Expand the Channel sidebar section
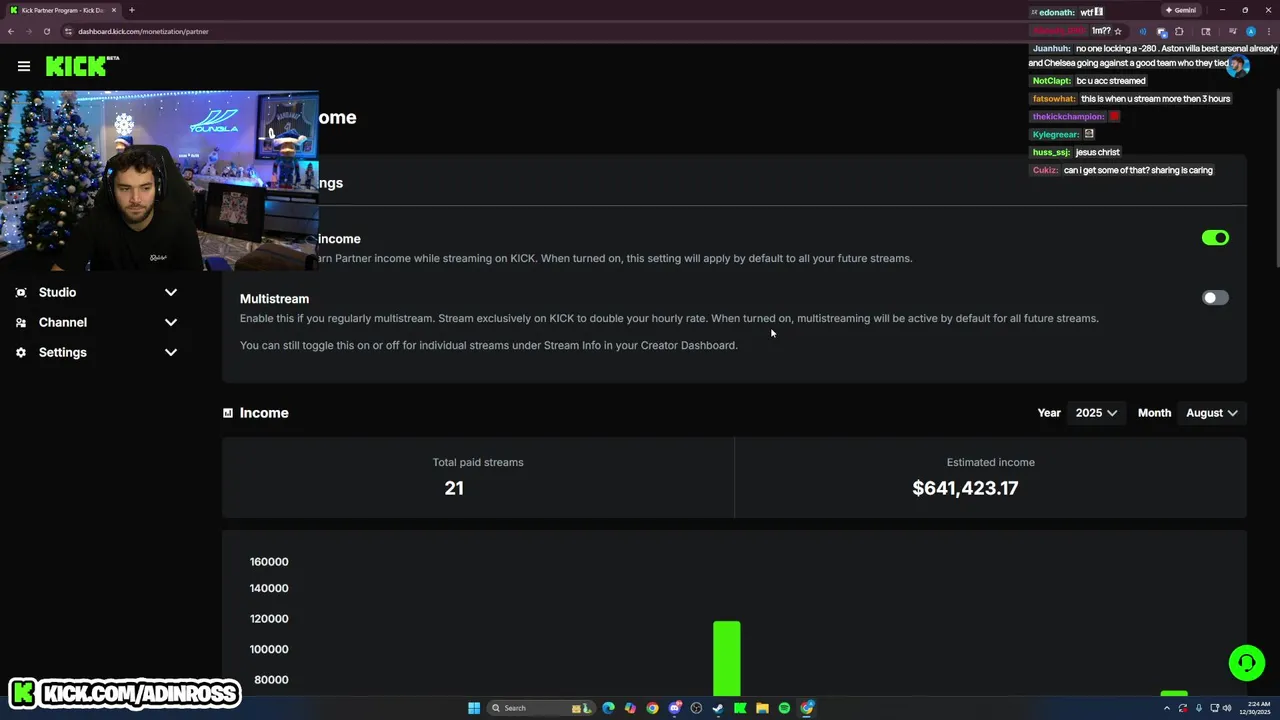Image resolution: width=1280 pixels, height=720 pixels. [x=171, y=322]
